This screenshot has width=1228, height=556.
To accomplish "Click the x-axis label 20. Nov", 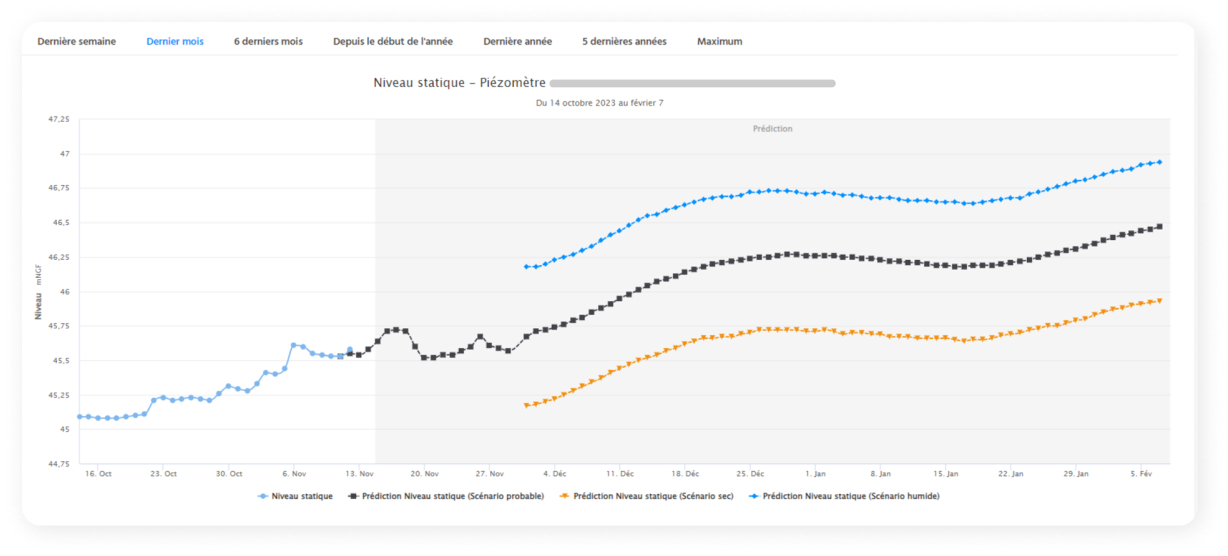I will coord(425,474).
